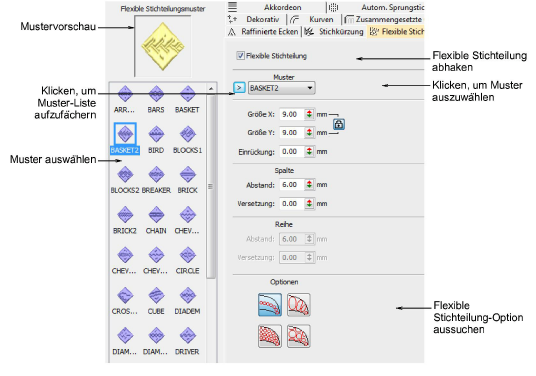This screenshot has width=536, height=376.
Task: Pick the Optionen icon with mixed-size red fill
Action: point(299,336)
